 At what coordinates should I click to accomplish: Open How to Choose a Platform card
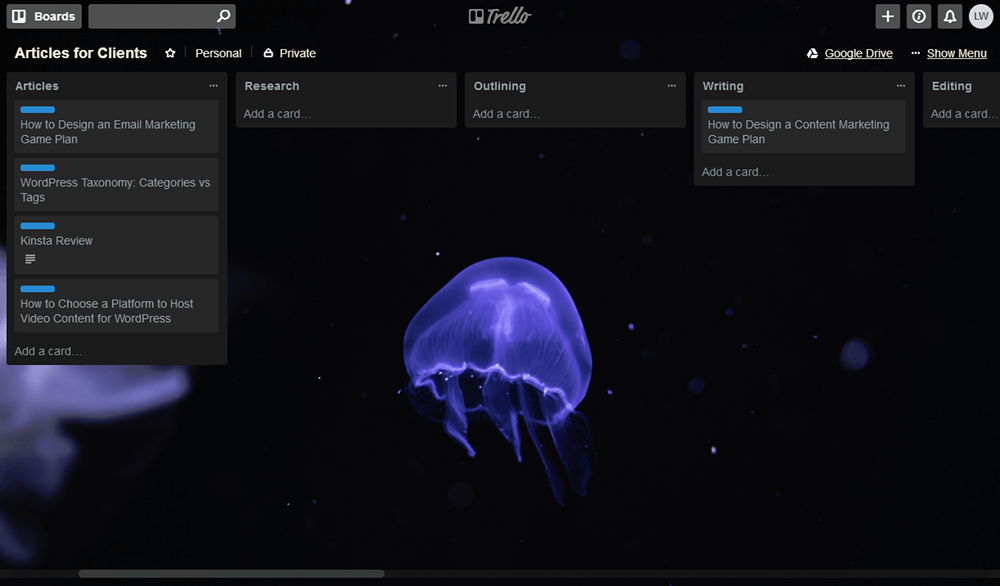(x=116, y=305)
